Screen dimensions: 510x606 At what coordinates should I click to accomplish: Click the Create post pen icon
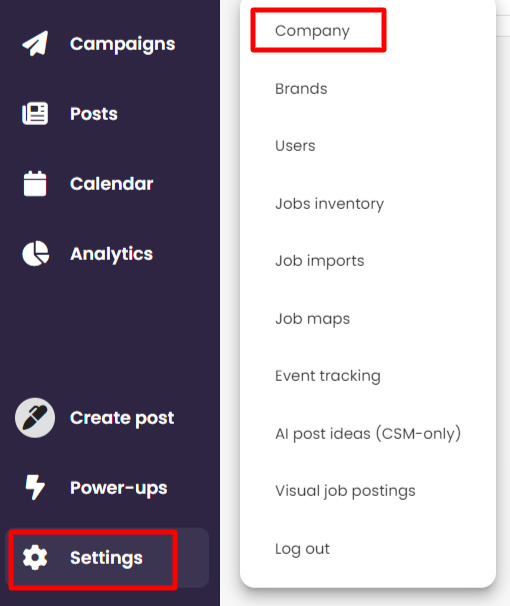tap(35, 418)
